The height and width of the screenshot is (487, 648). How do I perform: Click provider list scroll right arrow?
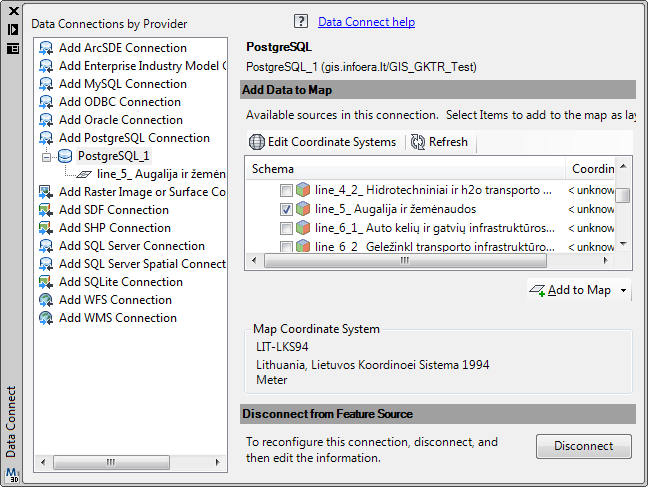[x=217, y=462]
